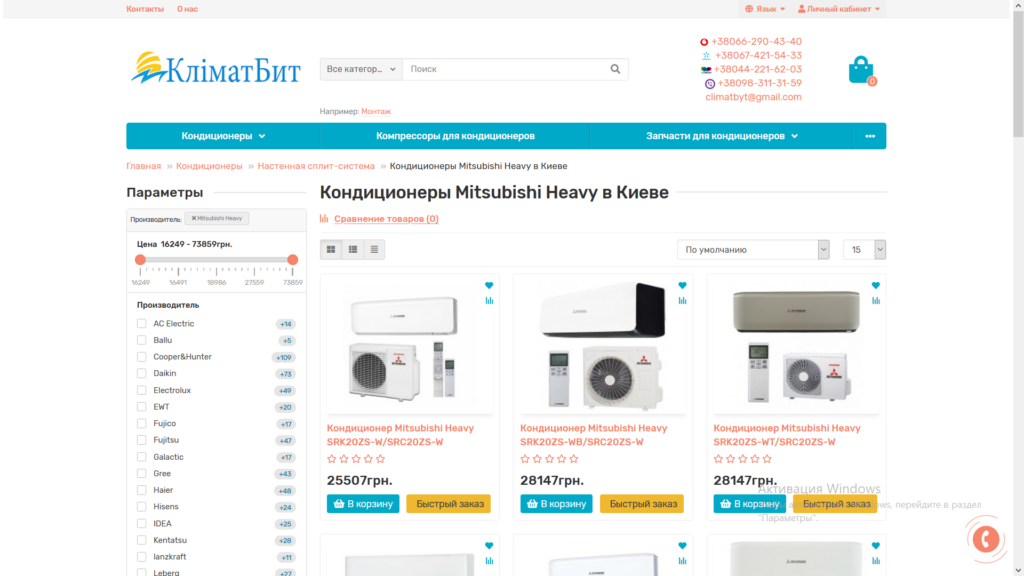Tick the Cooper&Hunter checkbox
This screenshot has height=576, width=1024.
(142, 357)
